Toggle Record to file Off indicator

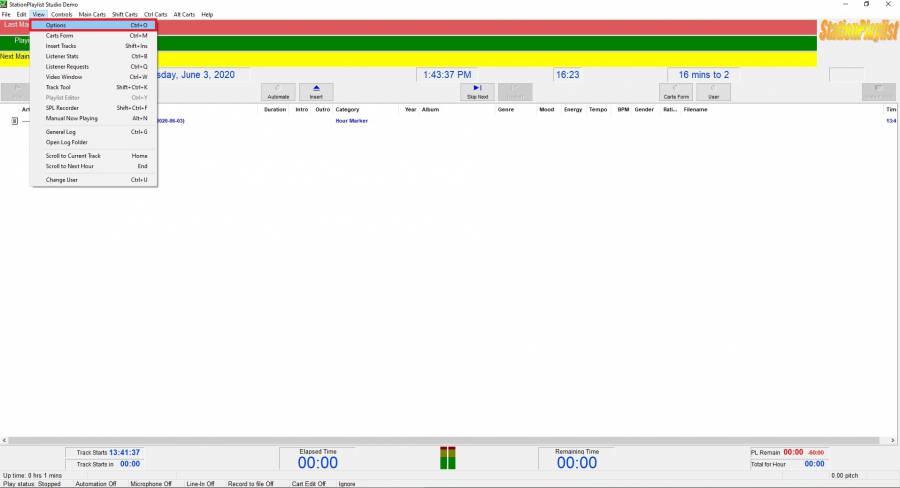pyautogui.click(x=250, y=483)
